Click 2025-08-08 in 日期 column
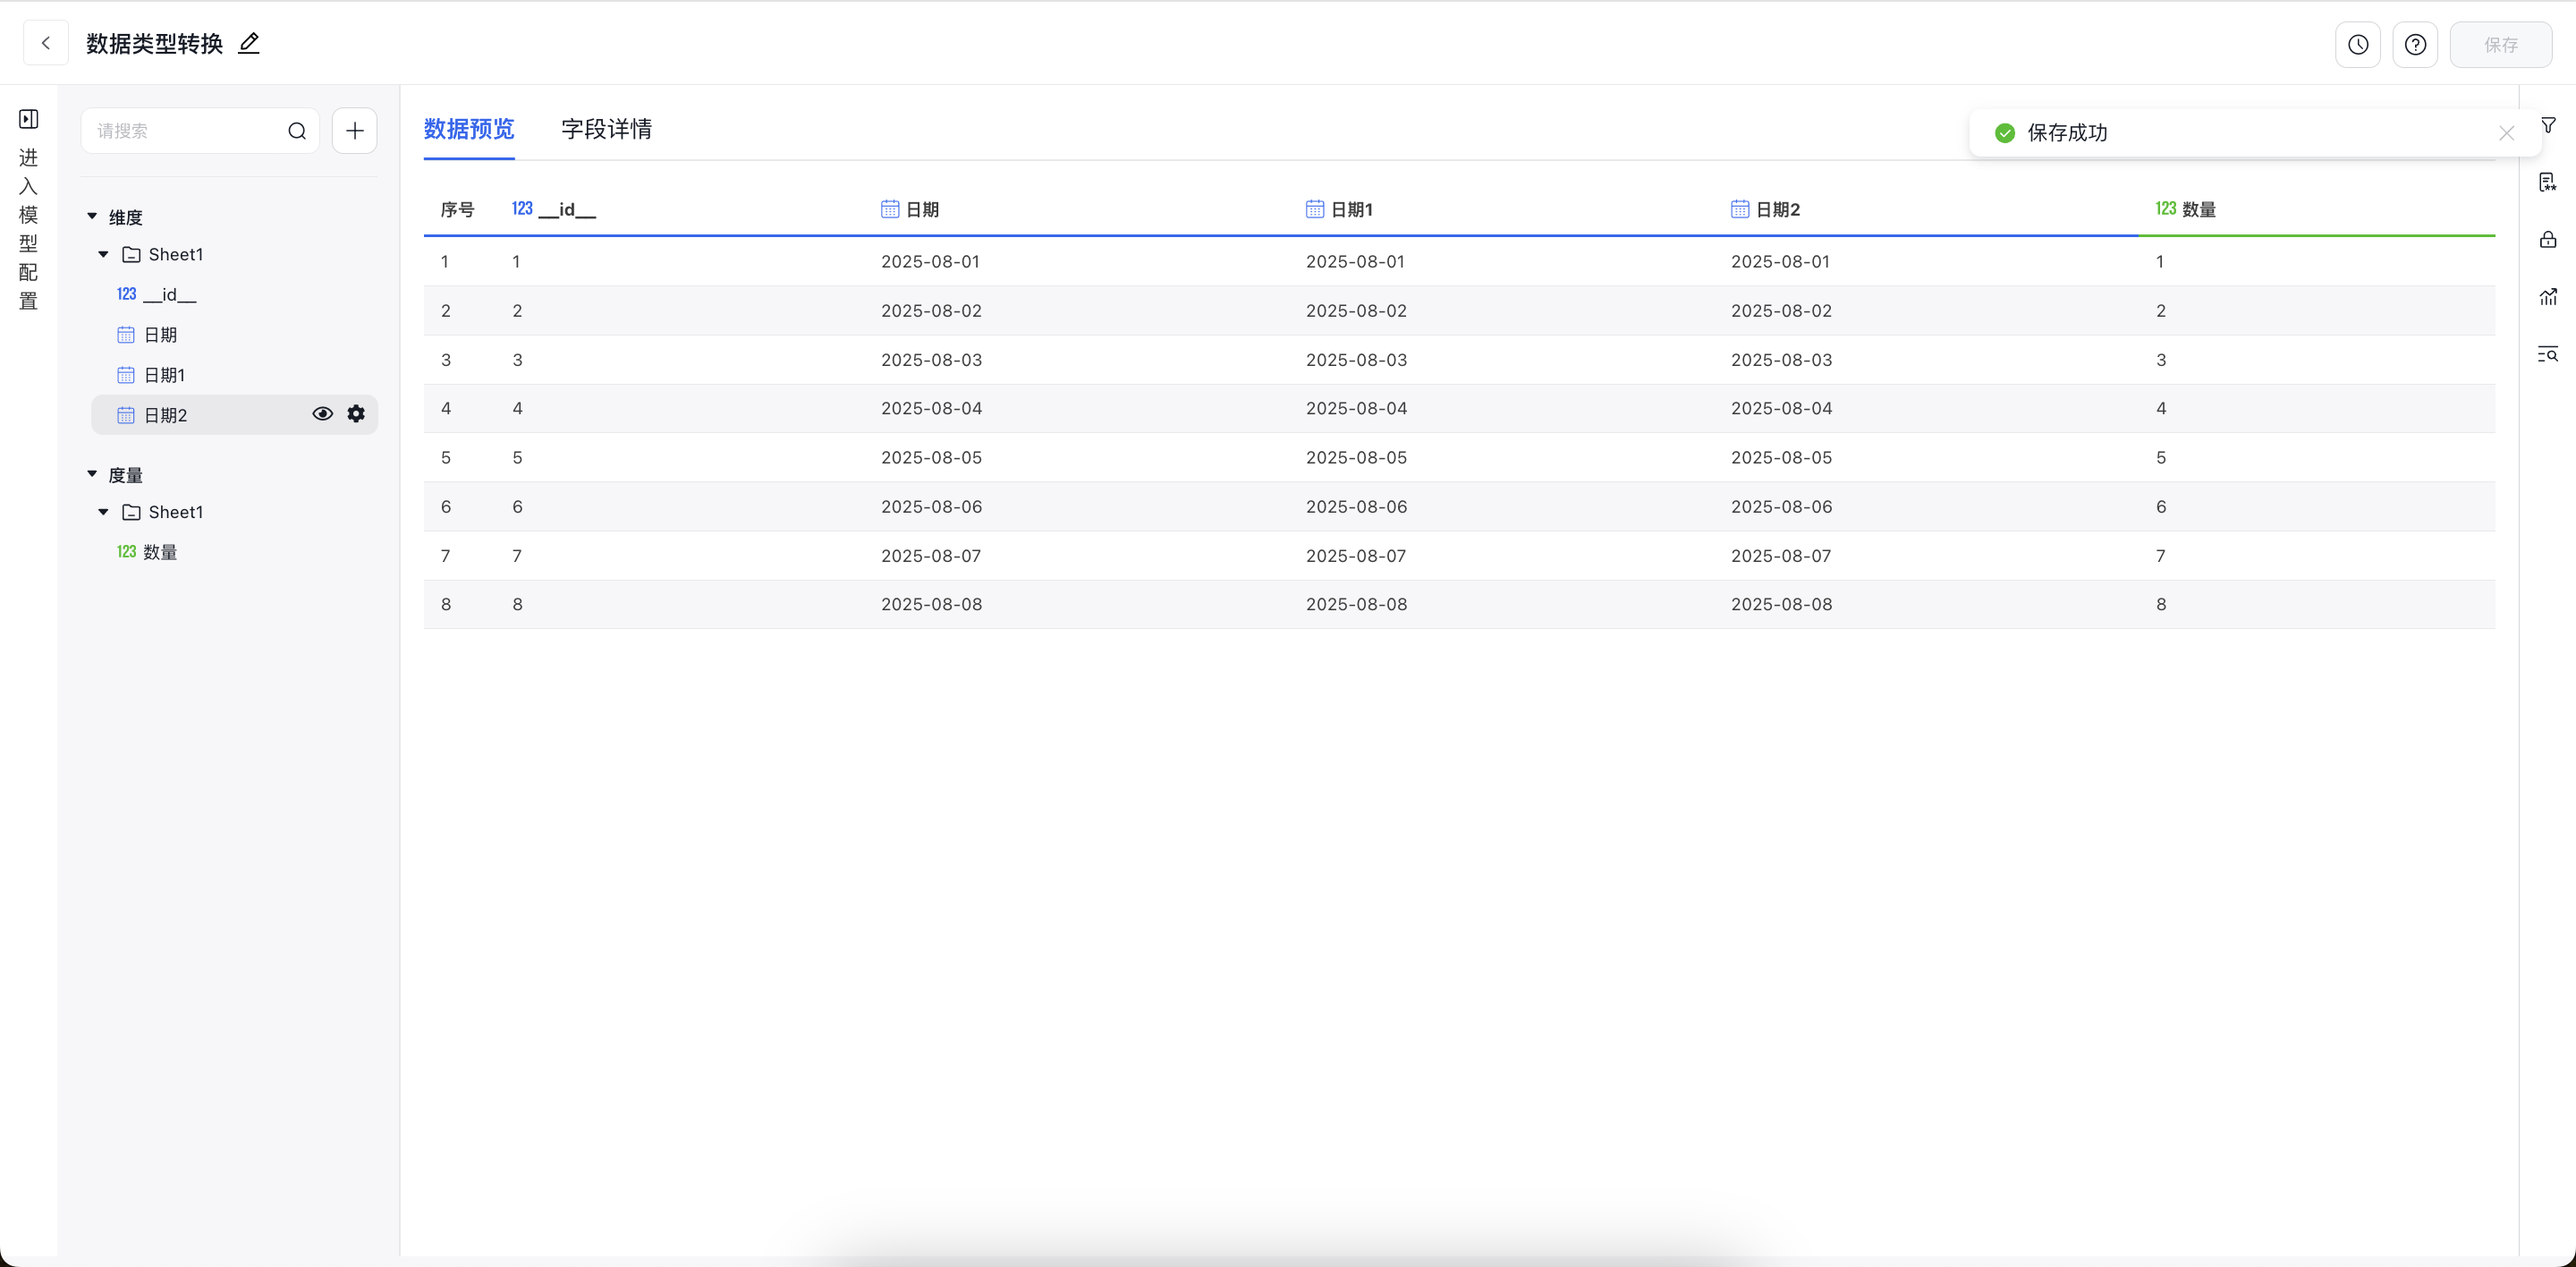 tap(931, 604)
